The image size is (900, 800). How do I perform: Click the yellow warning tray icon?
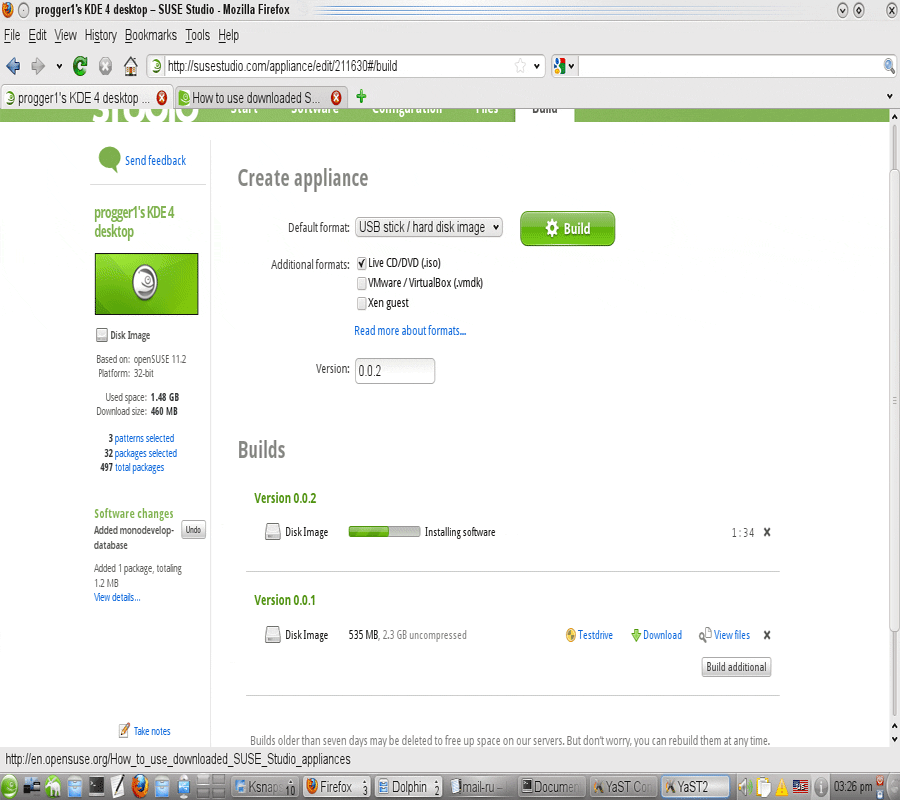782,786
